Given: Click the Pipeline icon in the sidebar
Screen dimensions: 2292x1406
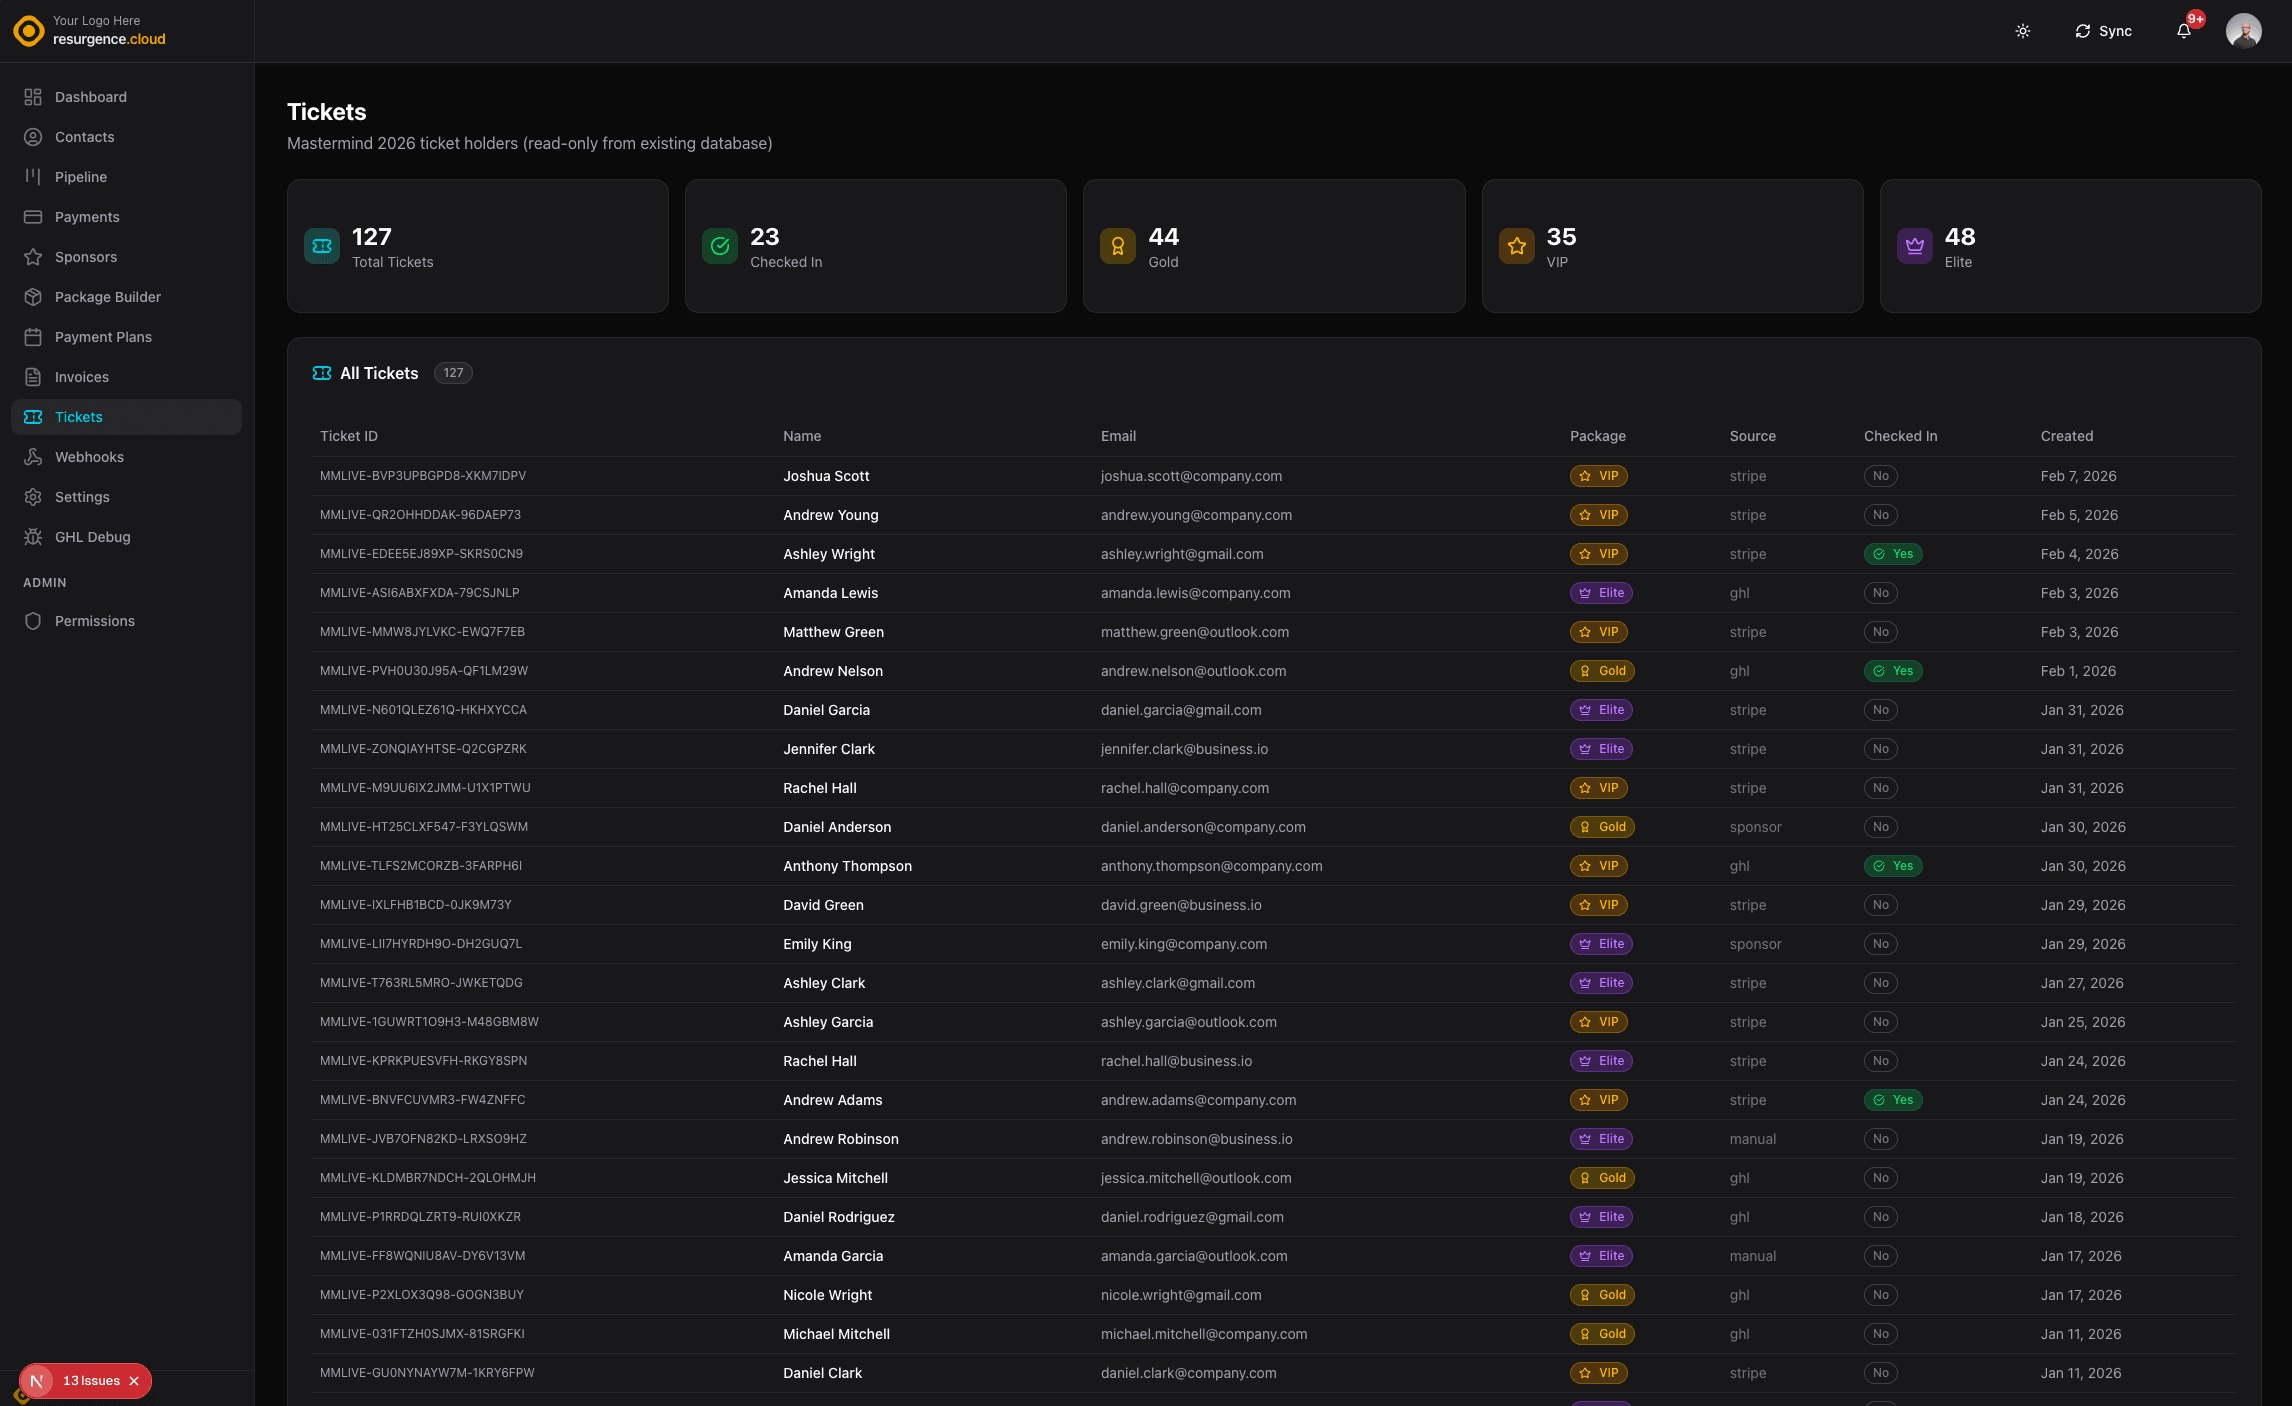Looking at the screenshot, I should point(32,176).
